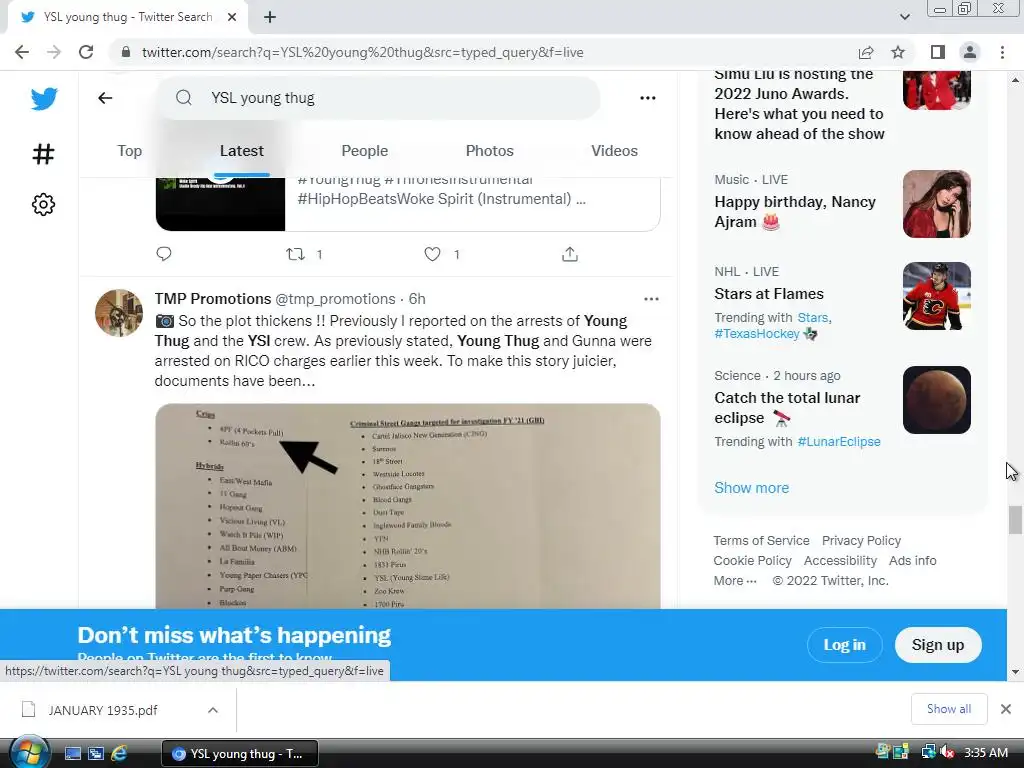Launch Internet Explorer from quick launch

click(x=119, y=753)
